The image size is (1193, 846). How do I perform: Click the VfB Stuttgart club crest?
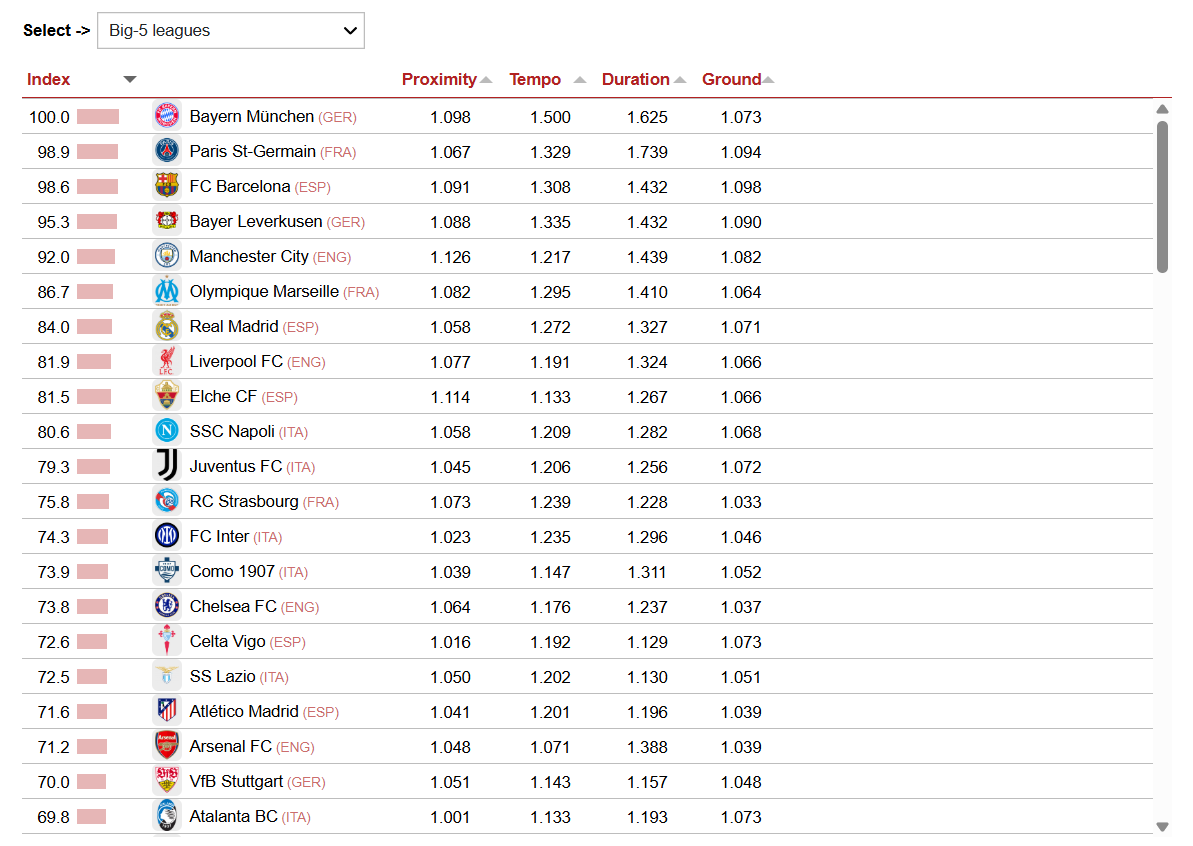coord(167,781)
